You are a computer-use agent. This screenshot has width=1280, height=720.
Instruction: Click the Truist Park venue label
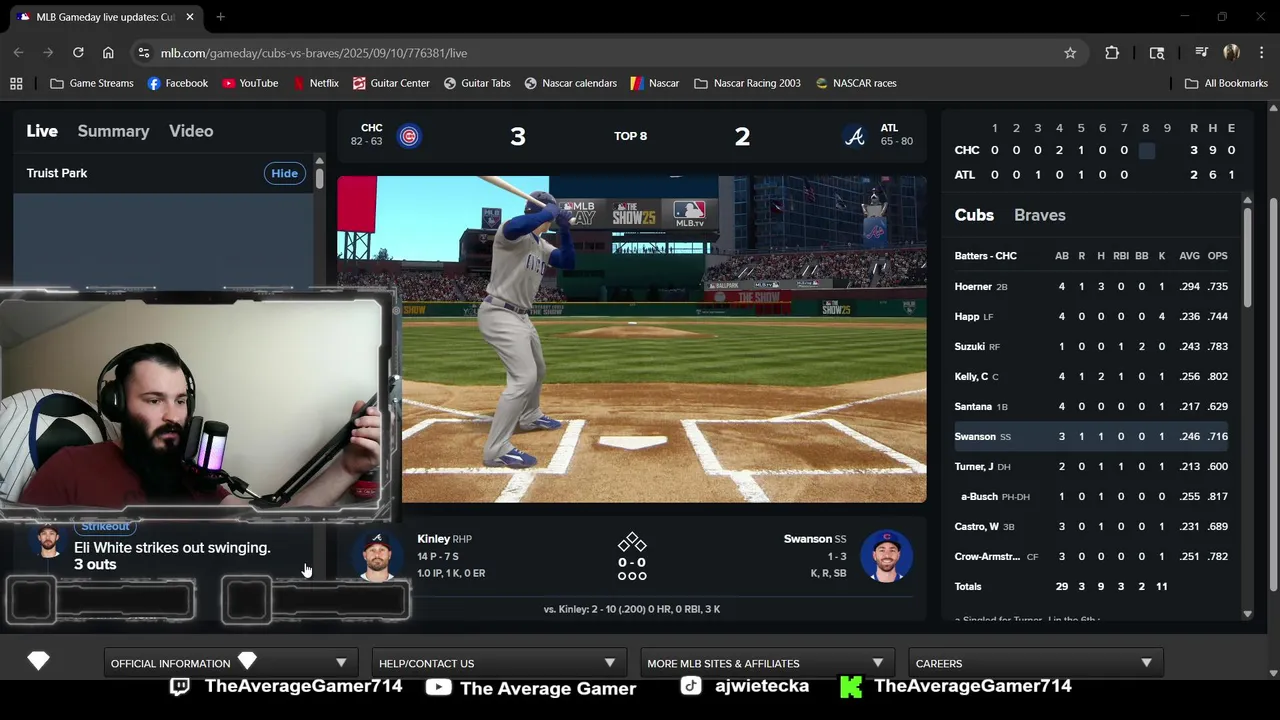(57, 173)
